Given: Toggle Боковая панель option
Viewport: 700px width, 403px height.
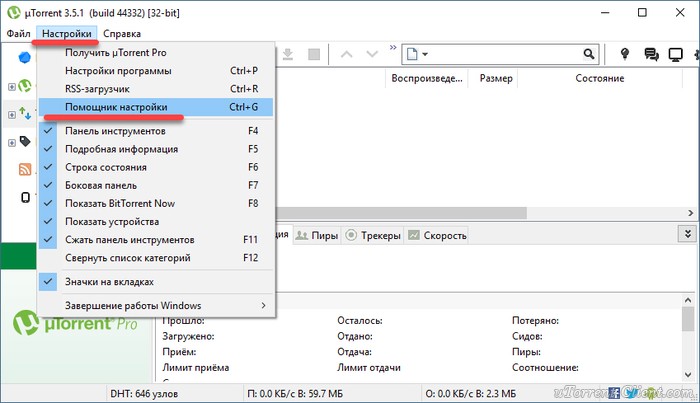Looking at the screenshot, I should 156,185.
